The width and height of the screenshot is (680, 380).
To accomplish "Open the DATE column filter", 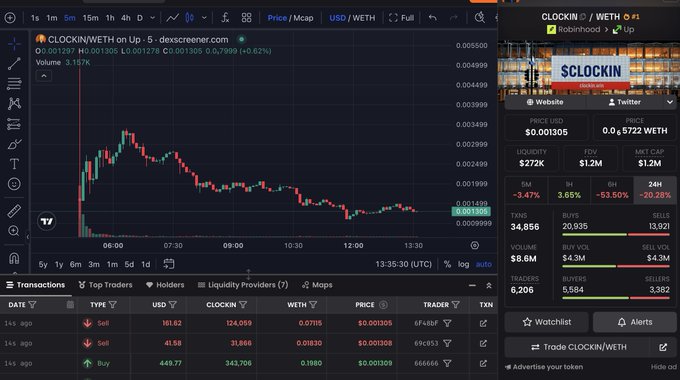I will (x=32, y=305).
